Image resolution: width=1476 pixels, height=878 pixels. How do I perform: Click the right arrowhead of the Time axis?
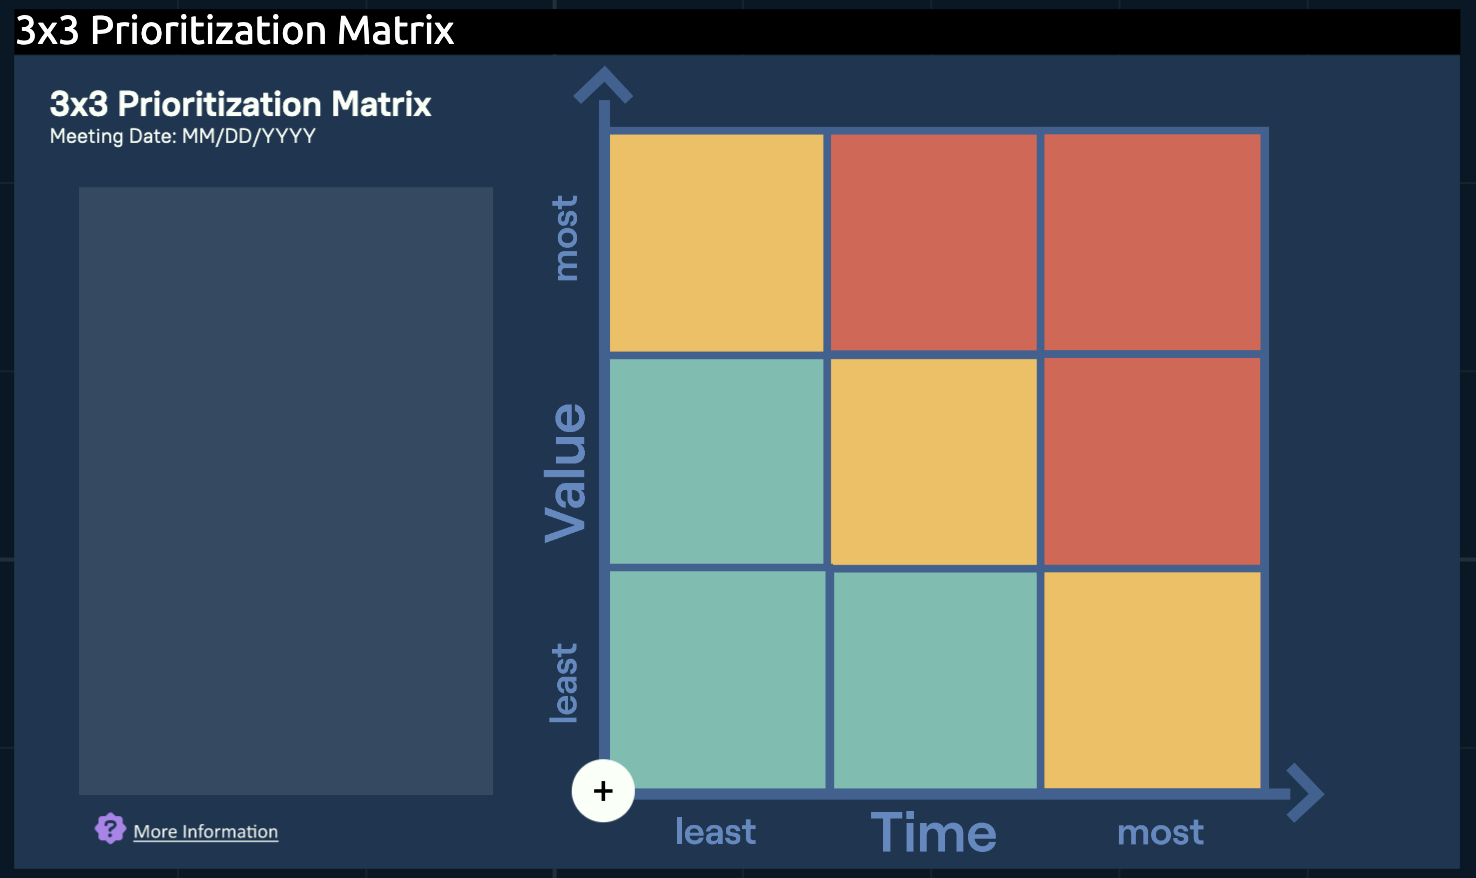pyautogui.click(x=1305, y=793)
